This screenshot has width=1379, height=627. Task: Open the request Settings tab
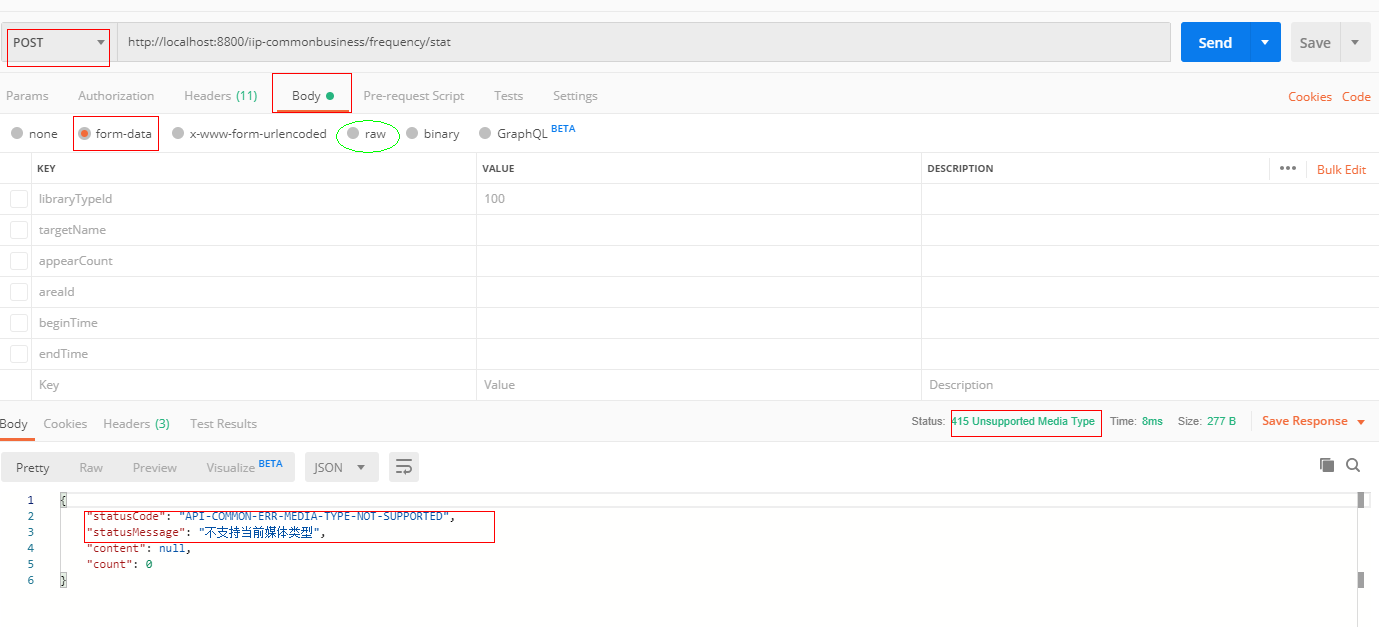point(575,96)
